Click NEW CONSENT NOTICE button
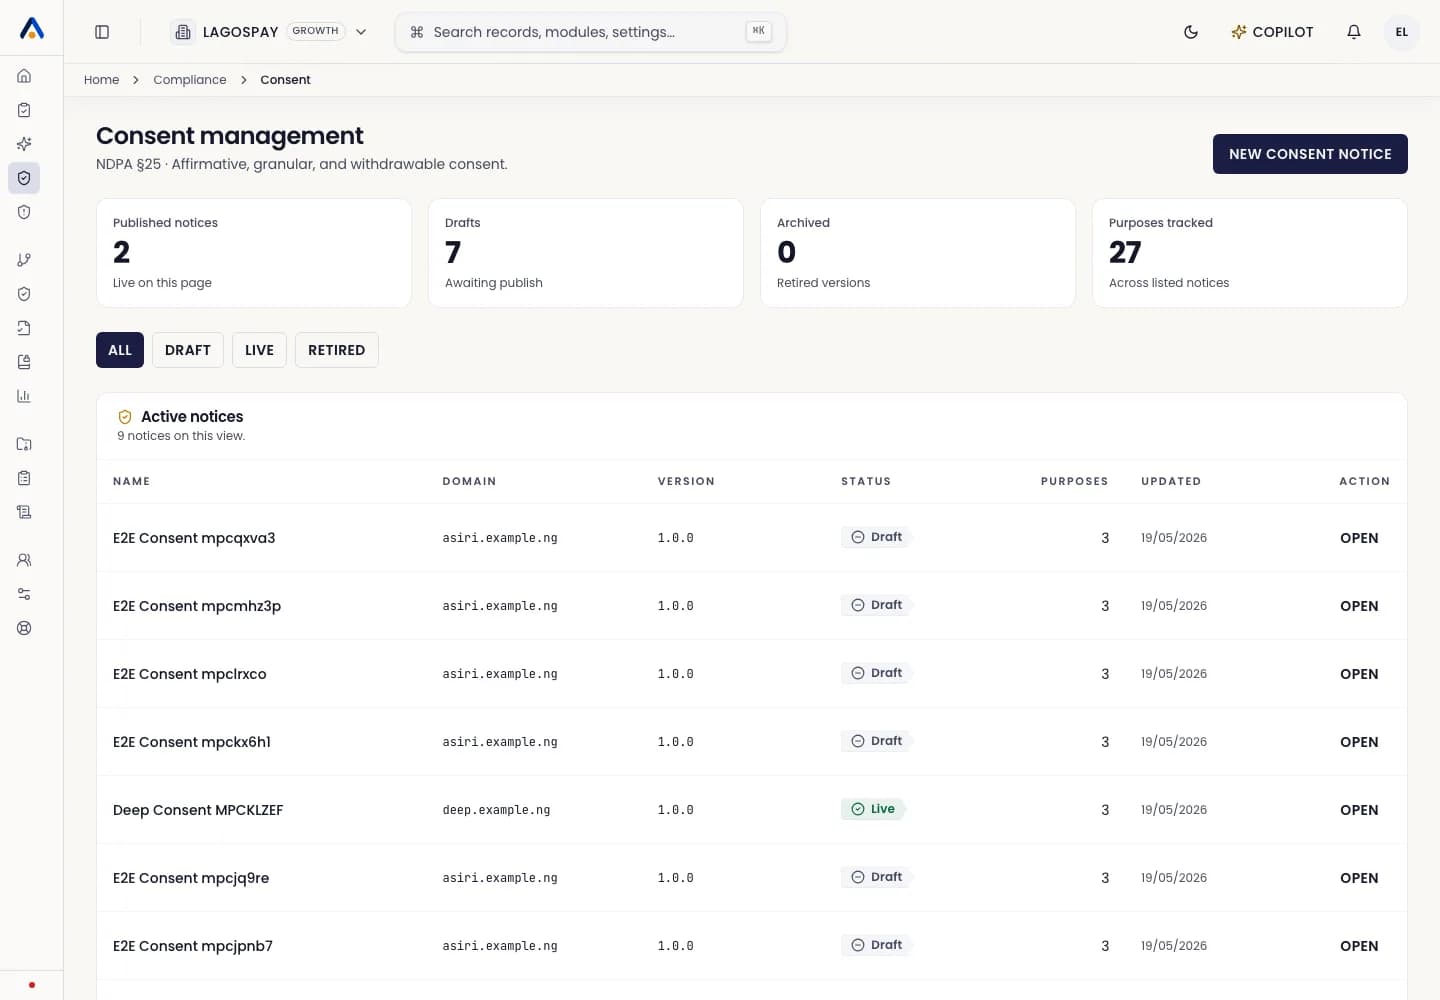This screenshot has width=1440, height=1000. point(1310,154)
